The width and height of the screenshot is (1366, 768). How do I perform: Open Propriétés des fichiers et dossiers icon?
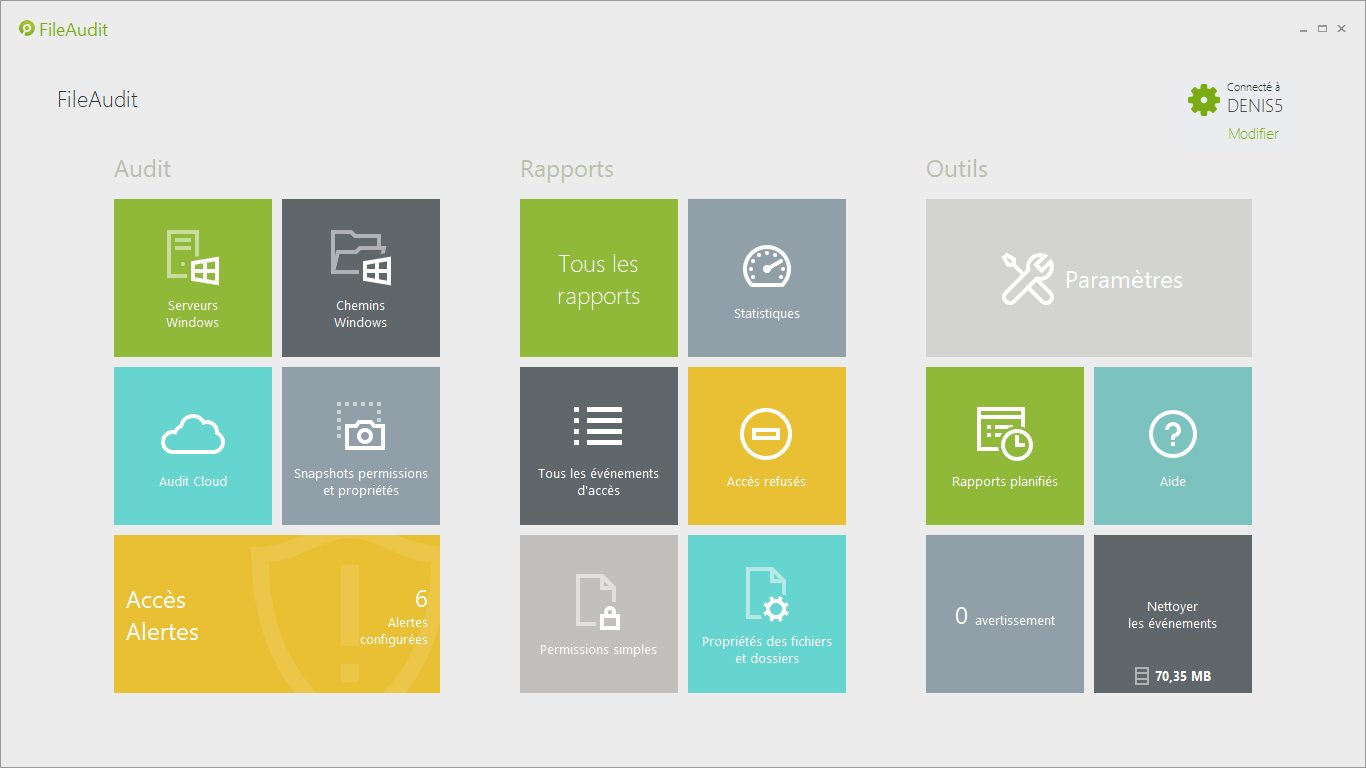pyautogui.click(x=766, y=594)
